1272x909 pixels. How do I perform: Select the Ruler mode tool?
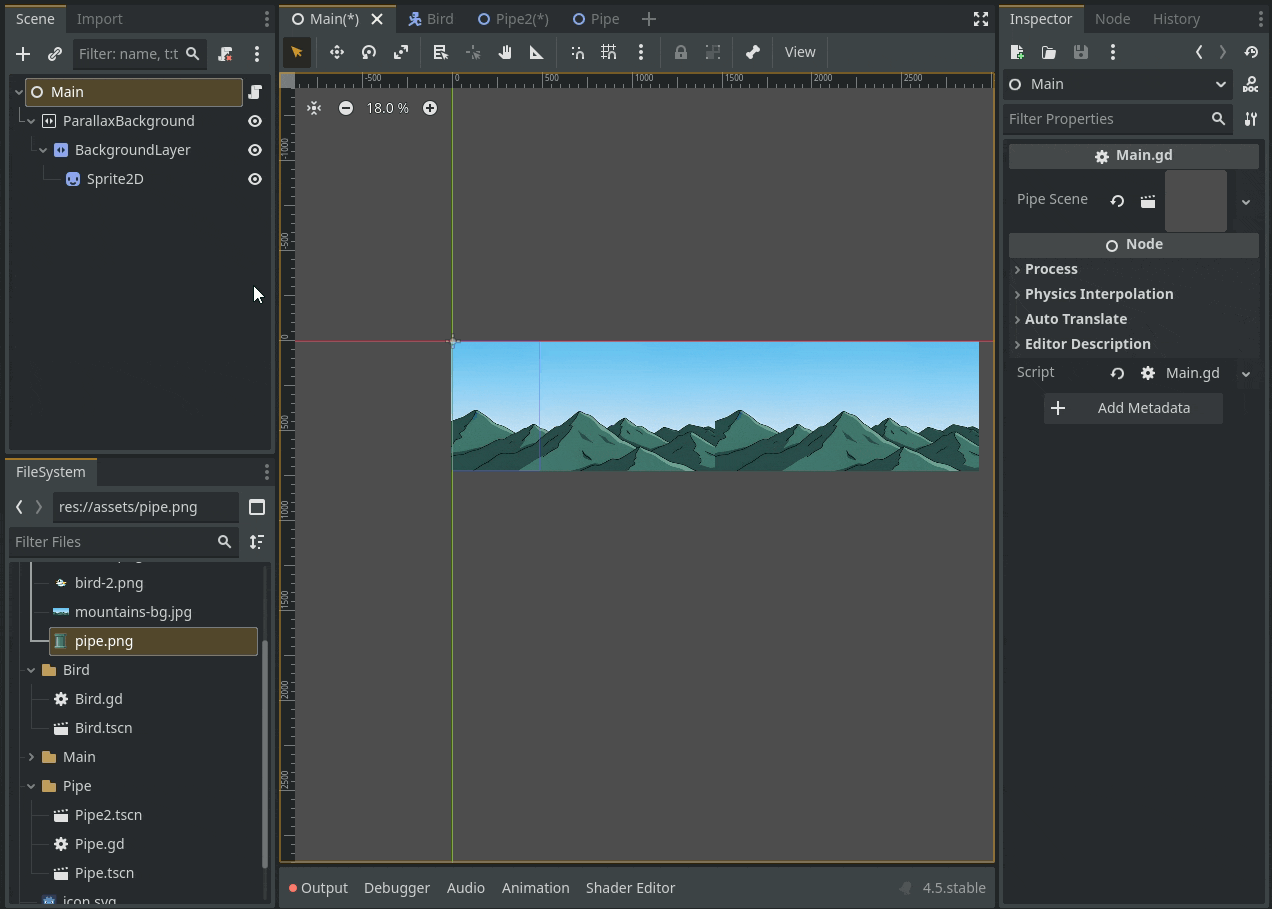pos(537,52)
